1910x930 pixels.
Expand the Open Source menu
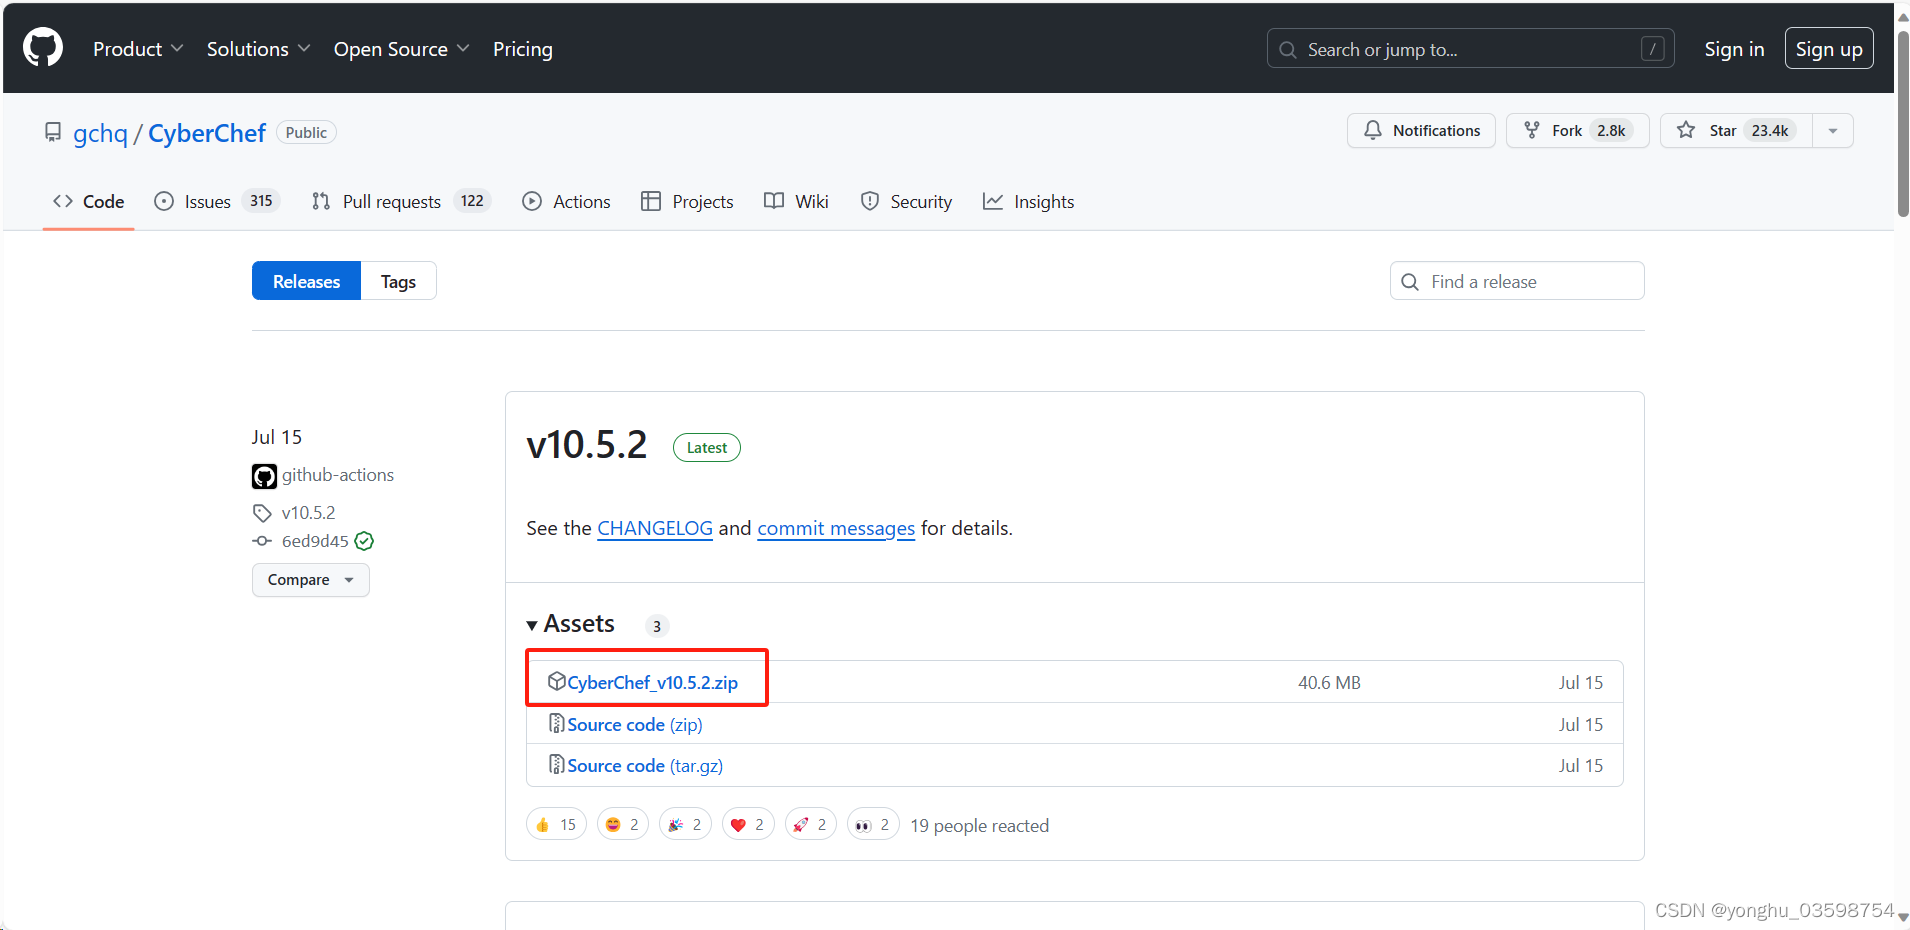401,49
